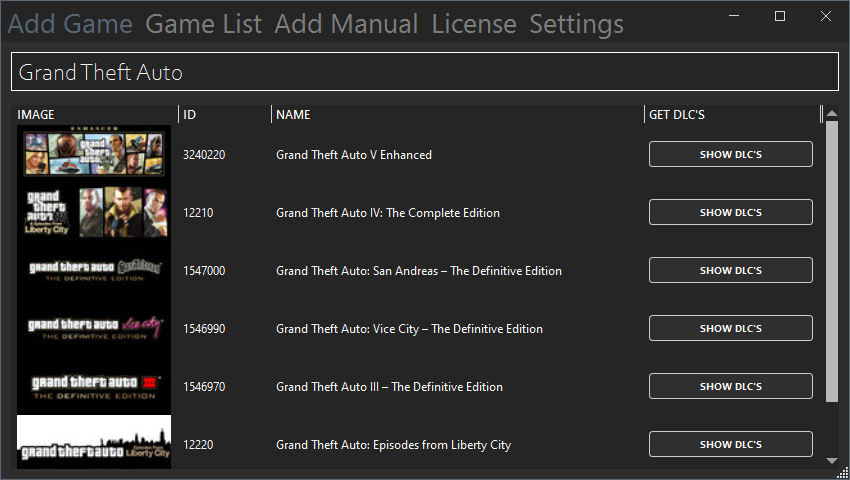Show DLC's for GTA IV: The Complete Edition
This screenshot has width=850, height=480.
[x=730, y=213]
